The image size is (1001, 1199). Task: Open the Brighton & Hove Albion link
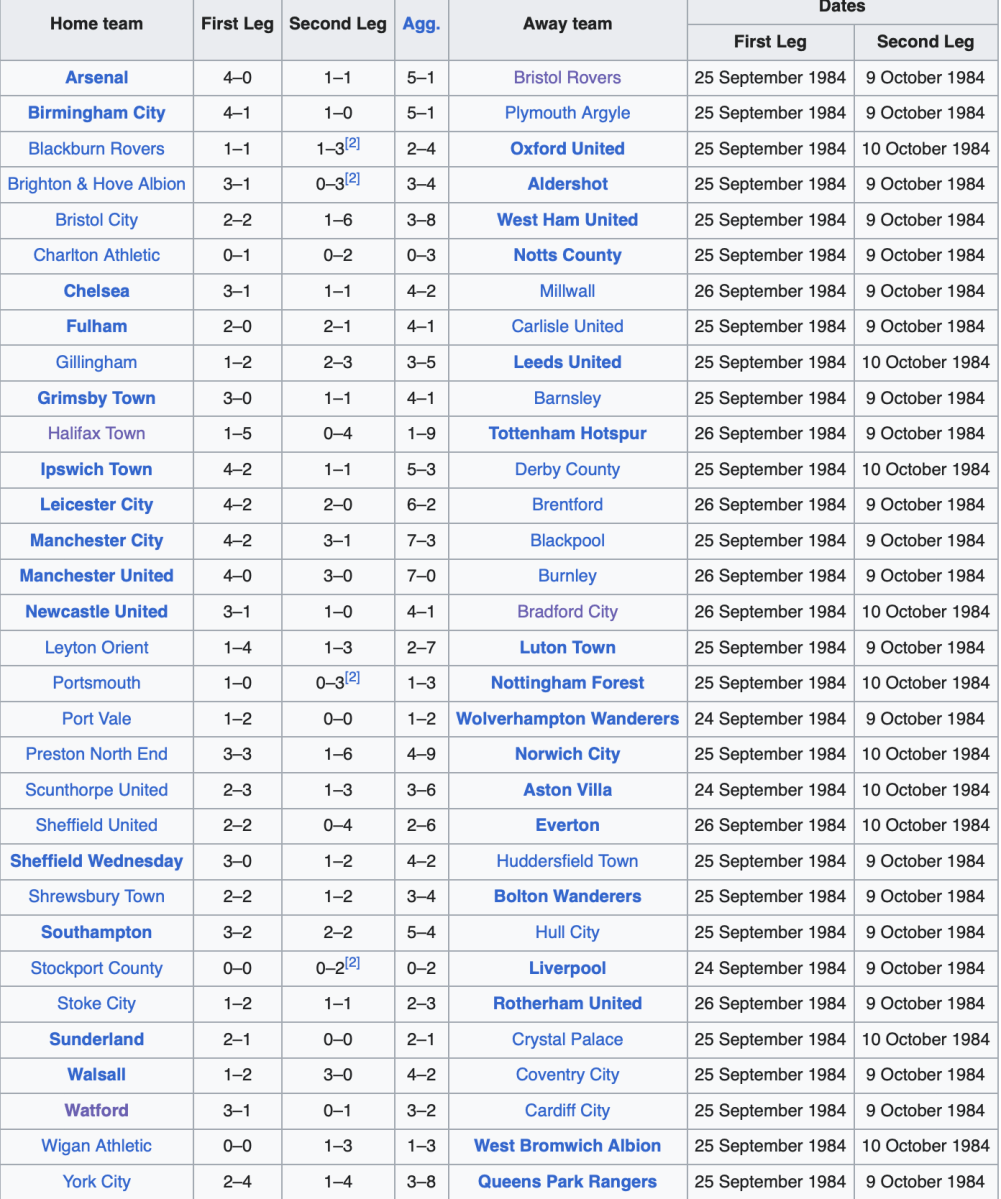97,184
